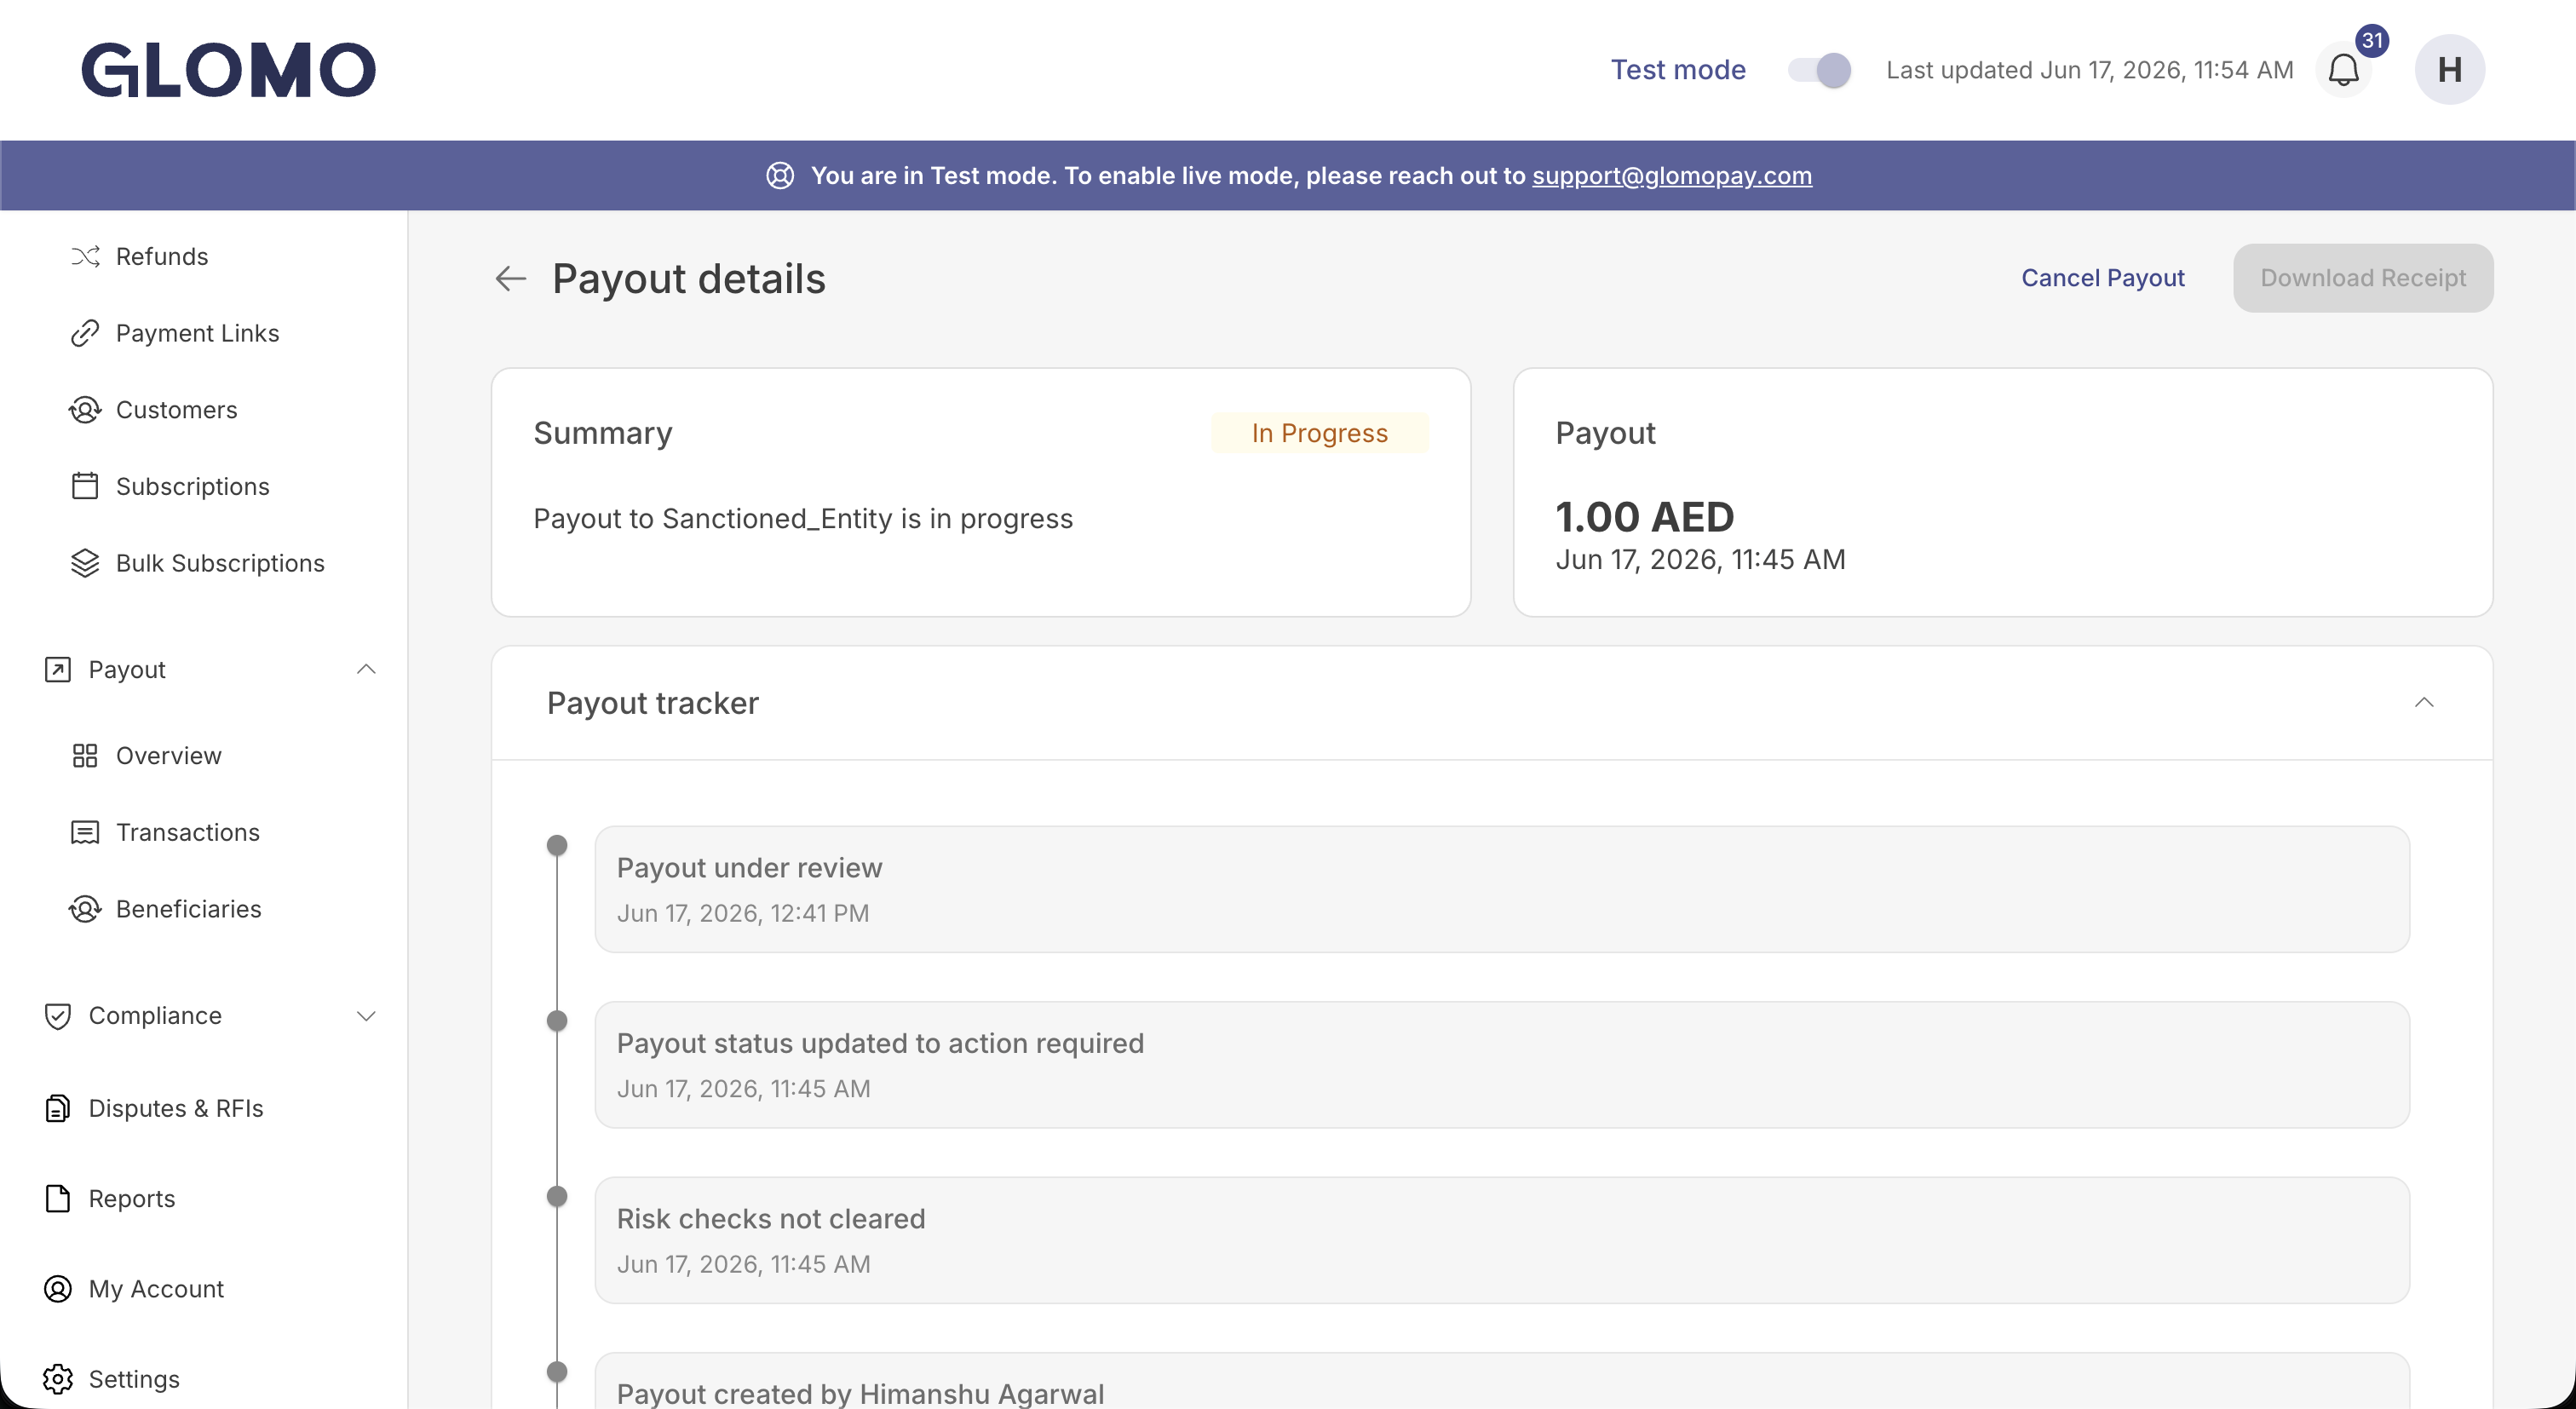Click the GLOMO logo
Image resolution: width=2576 pixels, height=1409 pixels.
coord(228,70)
